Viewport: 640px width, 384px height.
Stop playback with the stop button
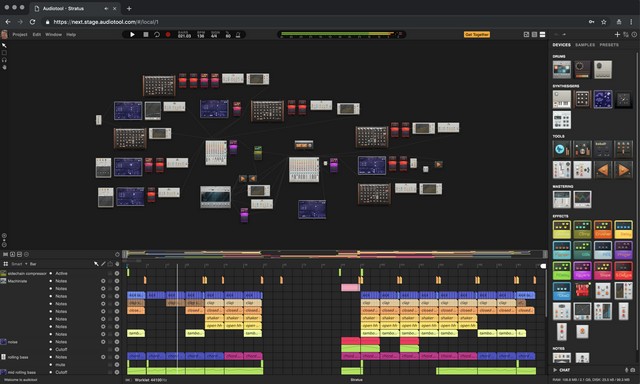click(x=146, y=35)
